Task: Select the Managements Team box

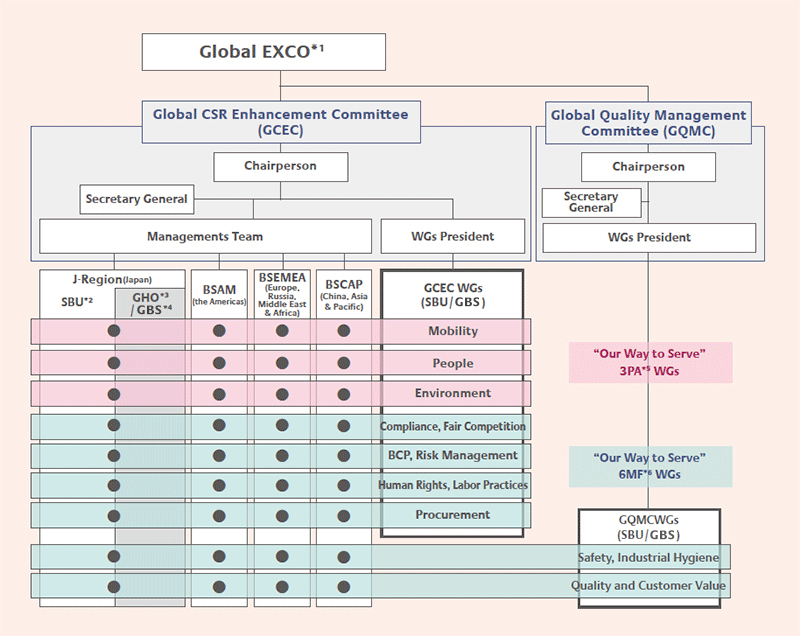Action: [205, 236]
